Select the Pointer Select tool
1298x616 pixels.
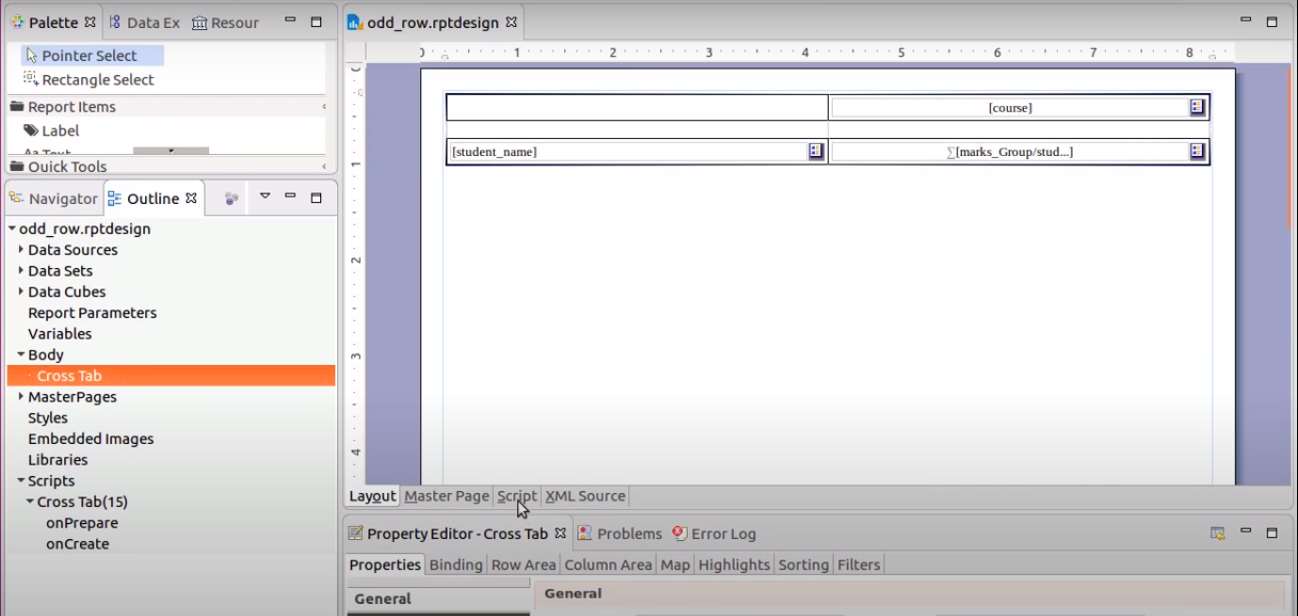click(88, 56)
